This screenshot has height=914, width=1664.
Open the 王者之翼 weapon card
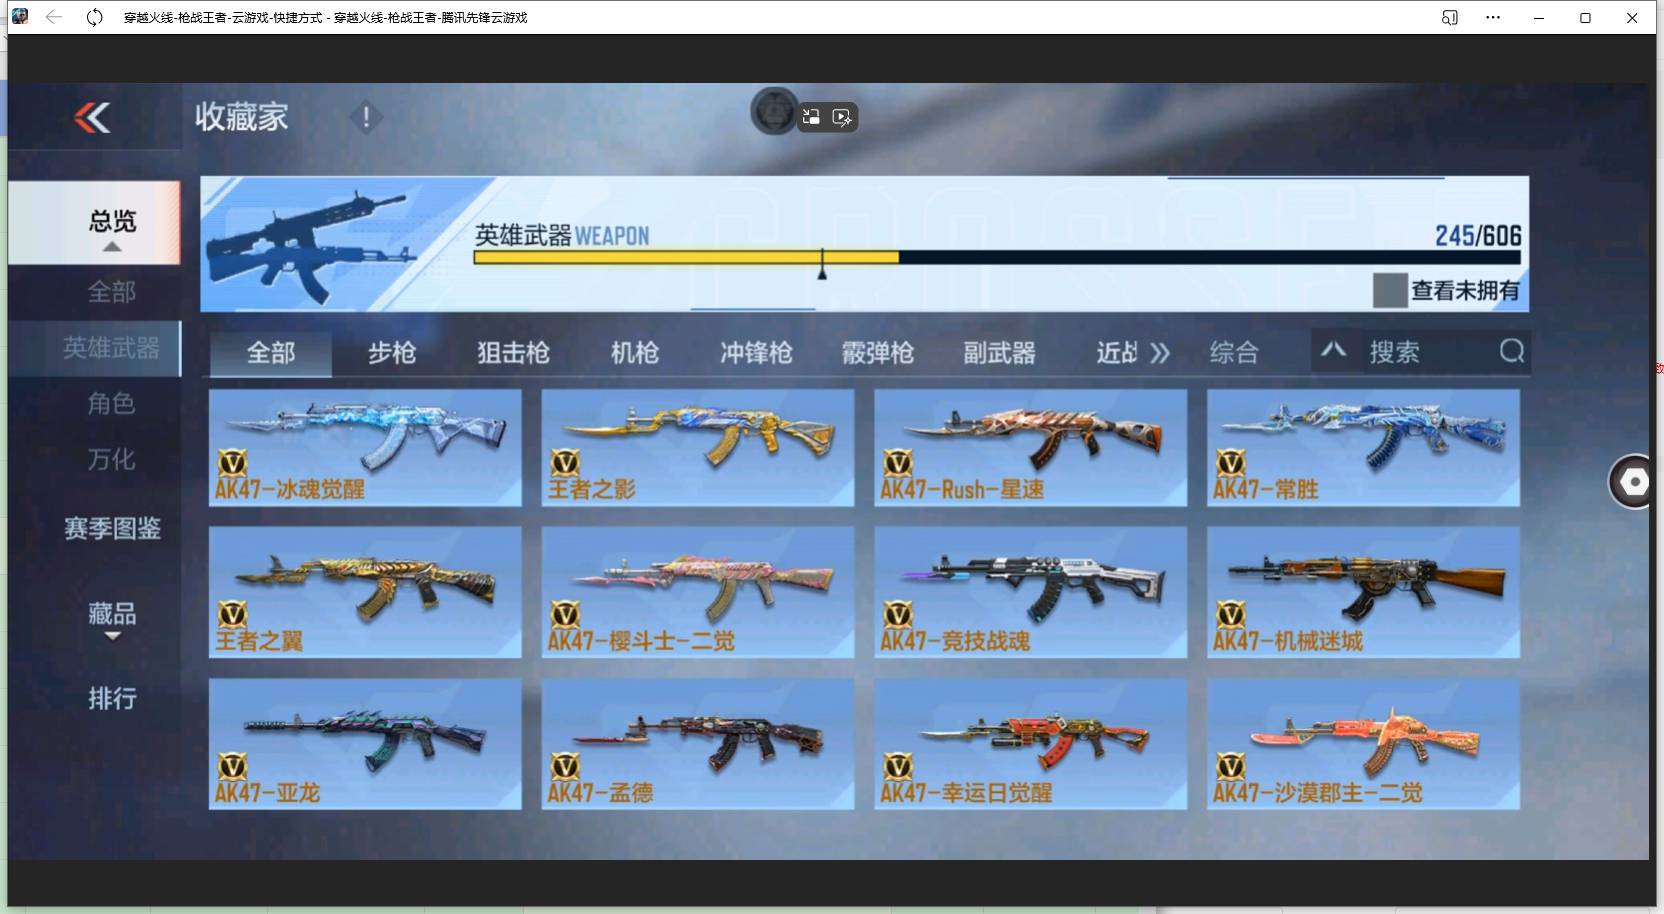[365, 592]
